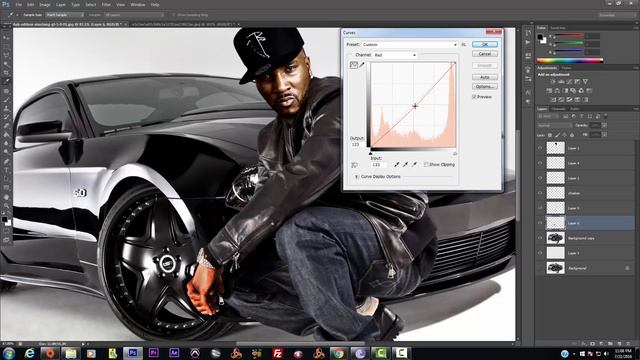
Task: Pick the white point eyedropper in Curves
Action: (x=414, y=164)
